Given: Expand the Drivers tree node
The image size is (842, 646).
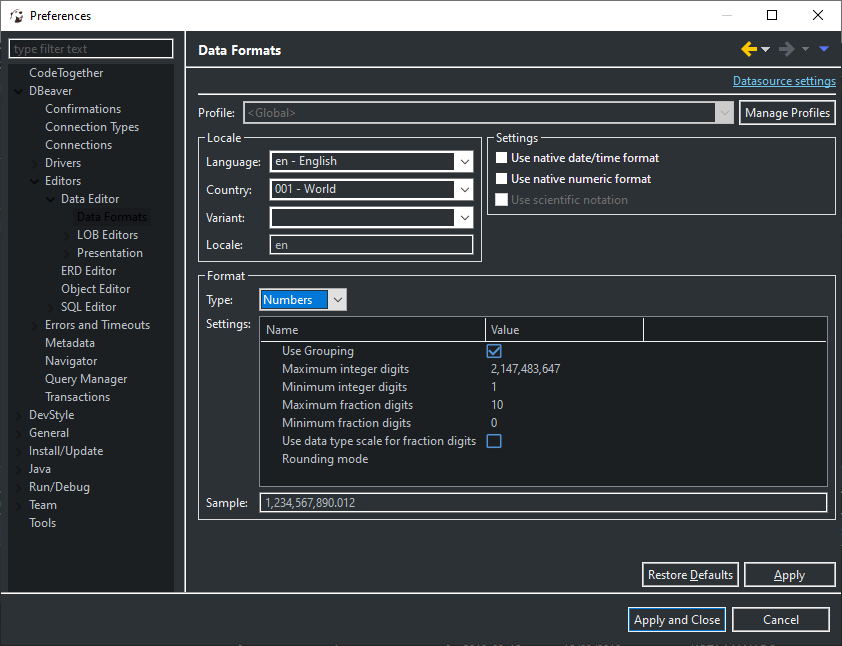Looking at the screenshot, I should (x=34, y=163).
